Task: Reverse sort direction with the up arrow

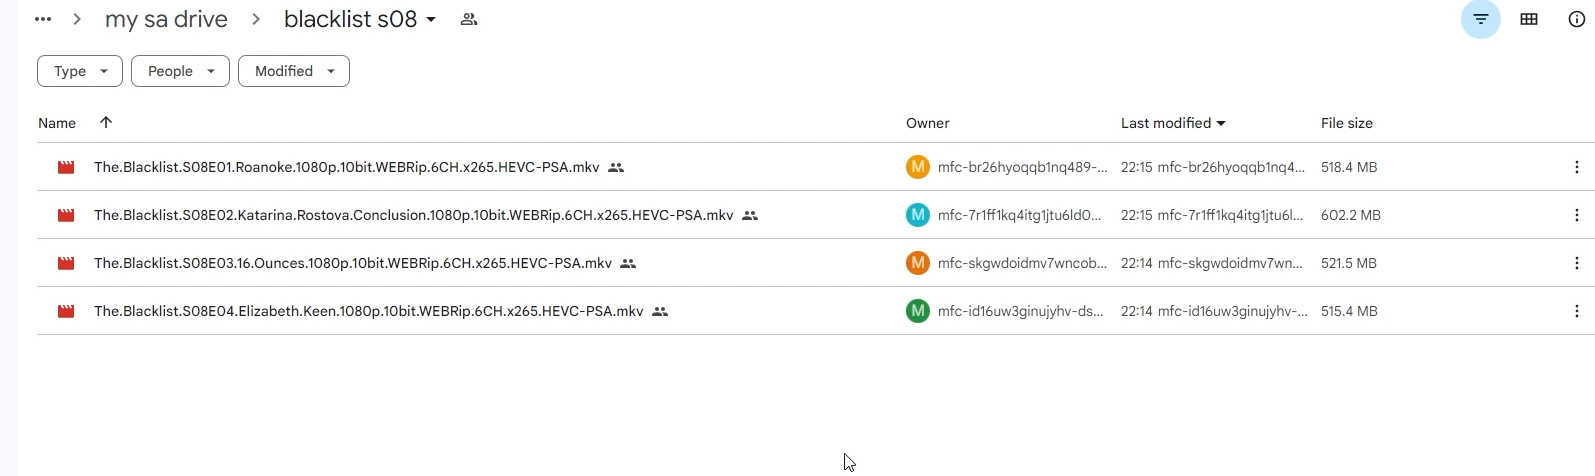Action: [106, 122]
